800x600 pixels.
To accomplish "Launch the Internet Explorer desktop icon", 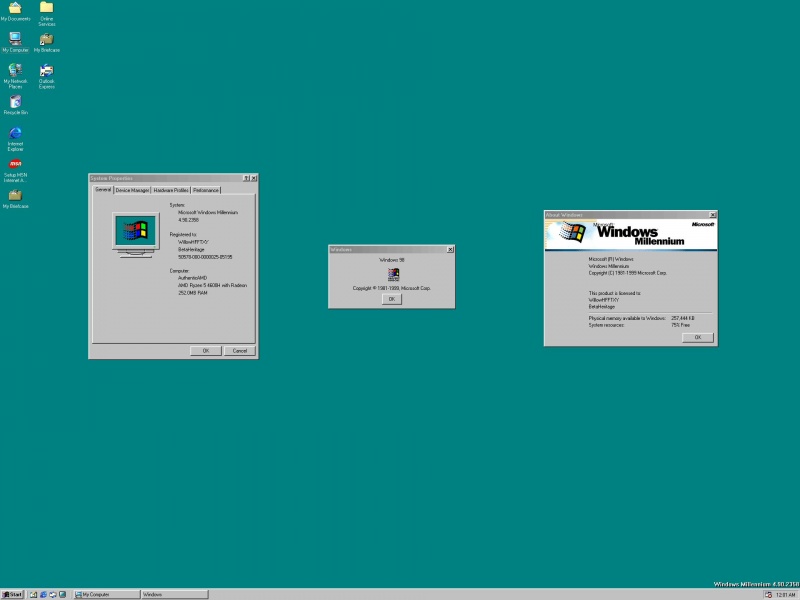I will (15, 139).
